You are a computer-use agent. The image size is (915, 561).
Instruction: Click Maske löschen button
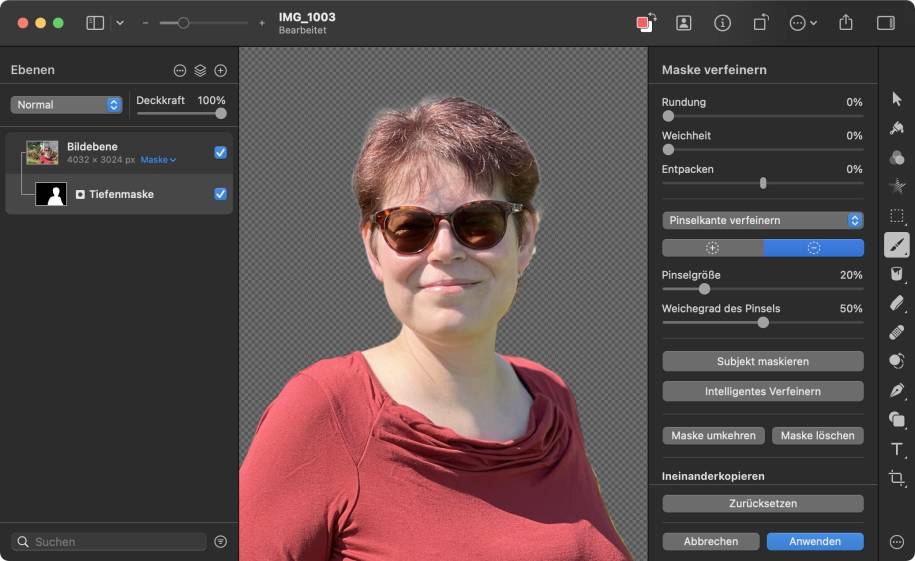tap(818, 435)
